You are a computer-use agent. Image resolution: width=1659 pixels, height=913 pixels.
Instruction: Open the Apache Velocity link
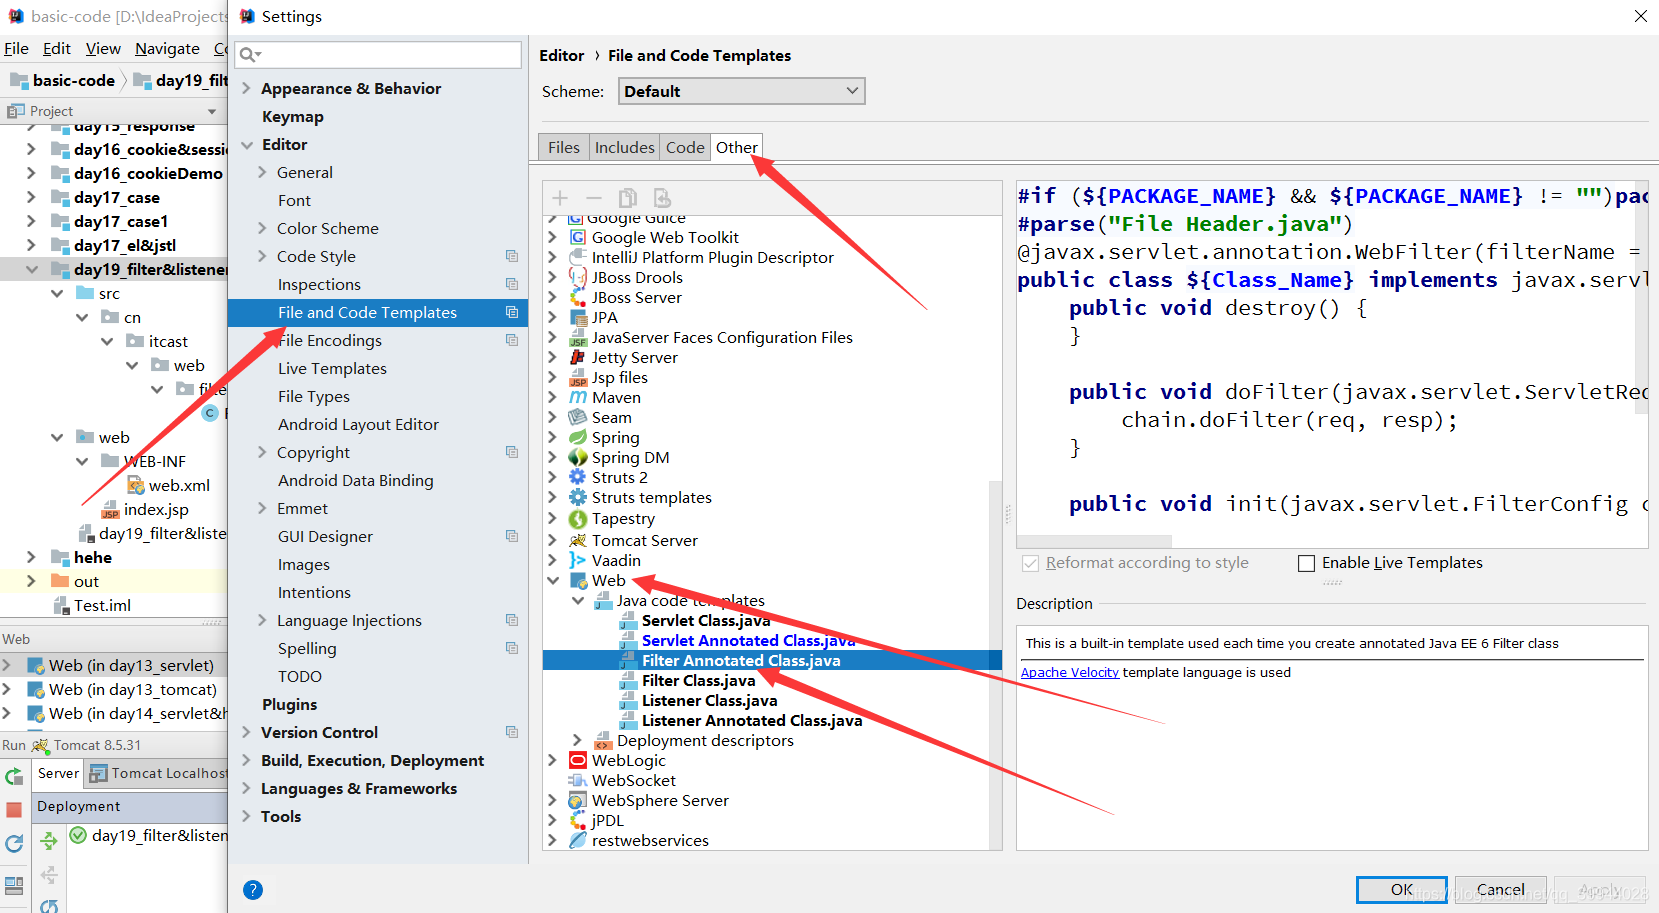pos(1070,672)
